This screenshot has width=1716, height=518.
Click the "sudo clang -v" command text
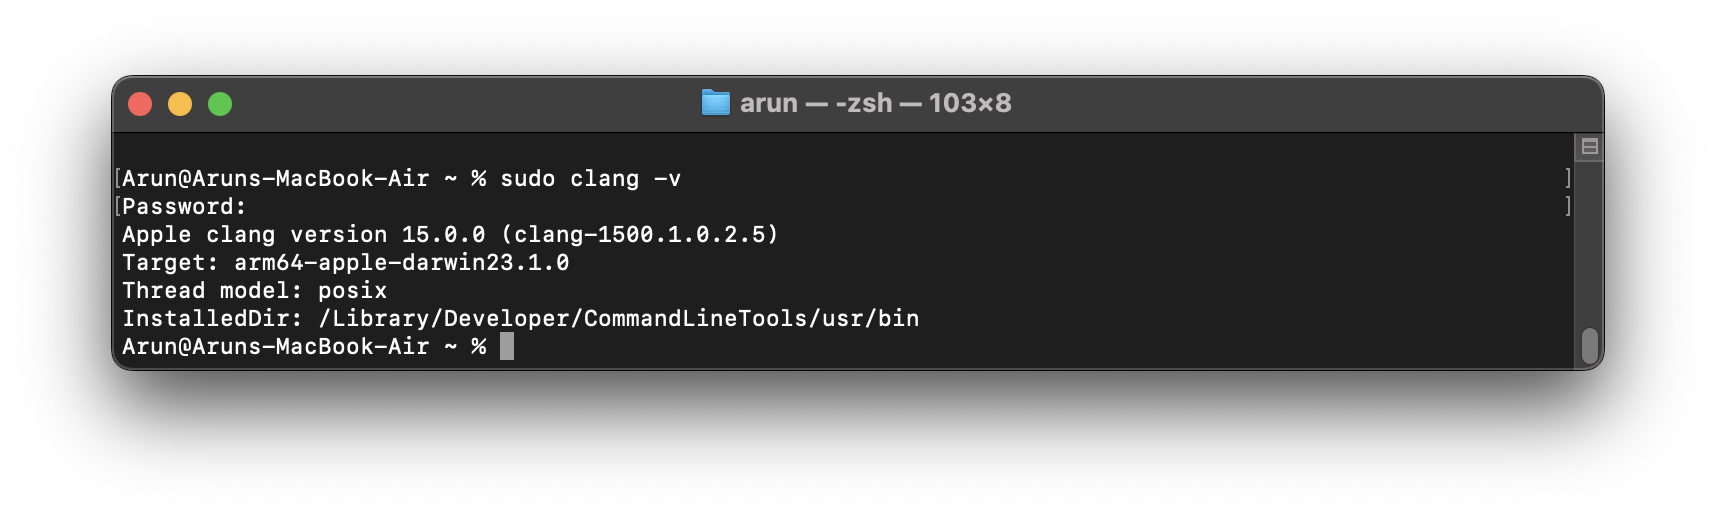590,179
